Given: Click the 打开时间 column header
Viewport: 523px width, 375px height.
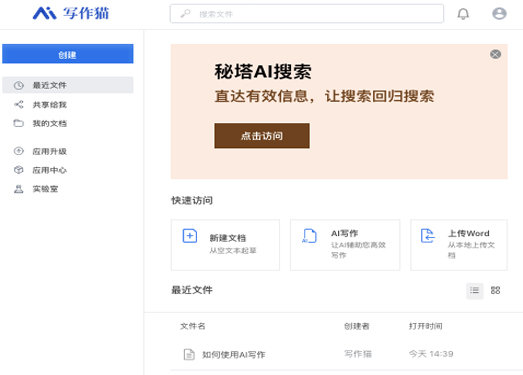Looking at the screenshot, I should pyautogui.click(x=426, y=326).
